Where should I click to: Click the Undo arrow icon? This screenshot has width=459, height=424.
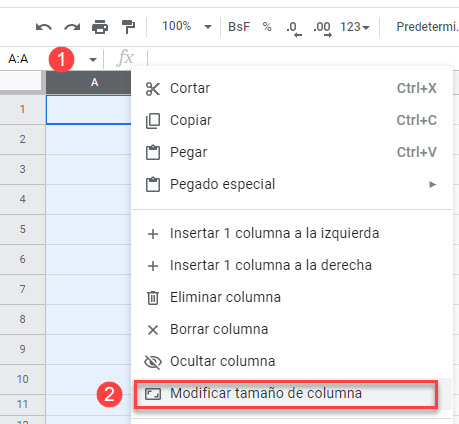coord(44,27)
